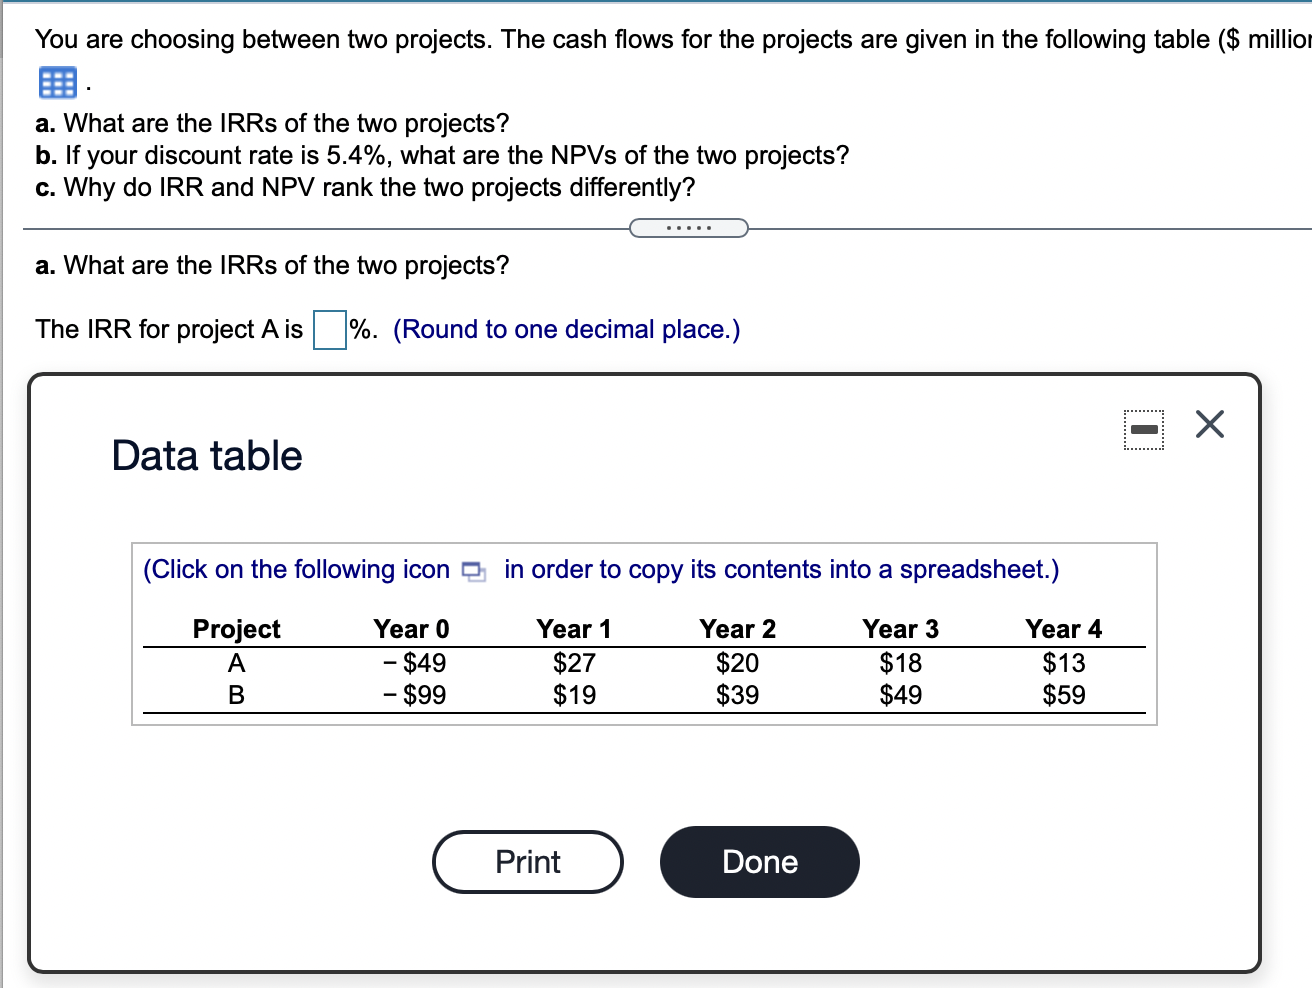Viewport: 1312px width, 988px height.
Task: Click the Project A row label
Action: tap(236, 662)
